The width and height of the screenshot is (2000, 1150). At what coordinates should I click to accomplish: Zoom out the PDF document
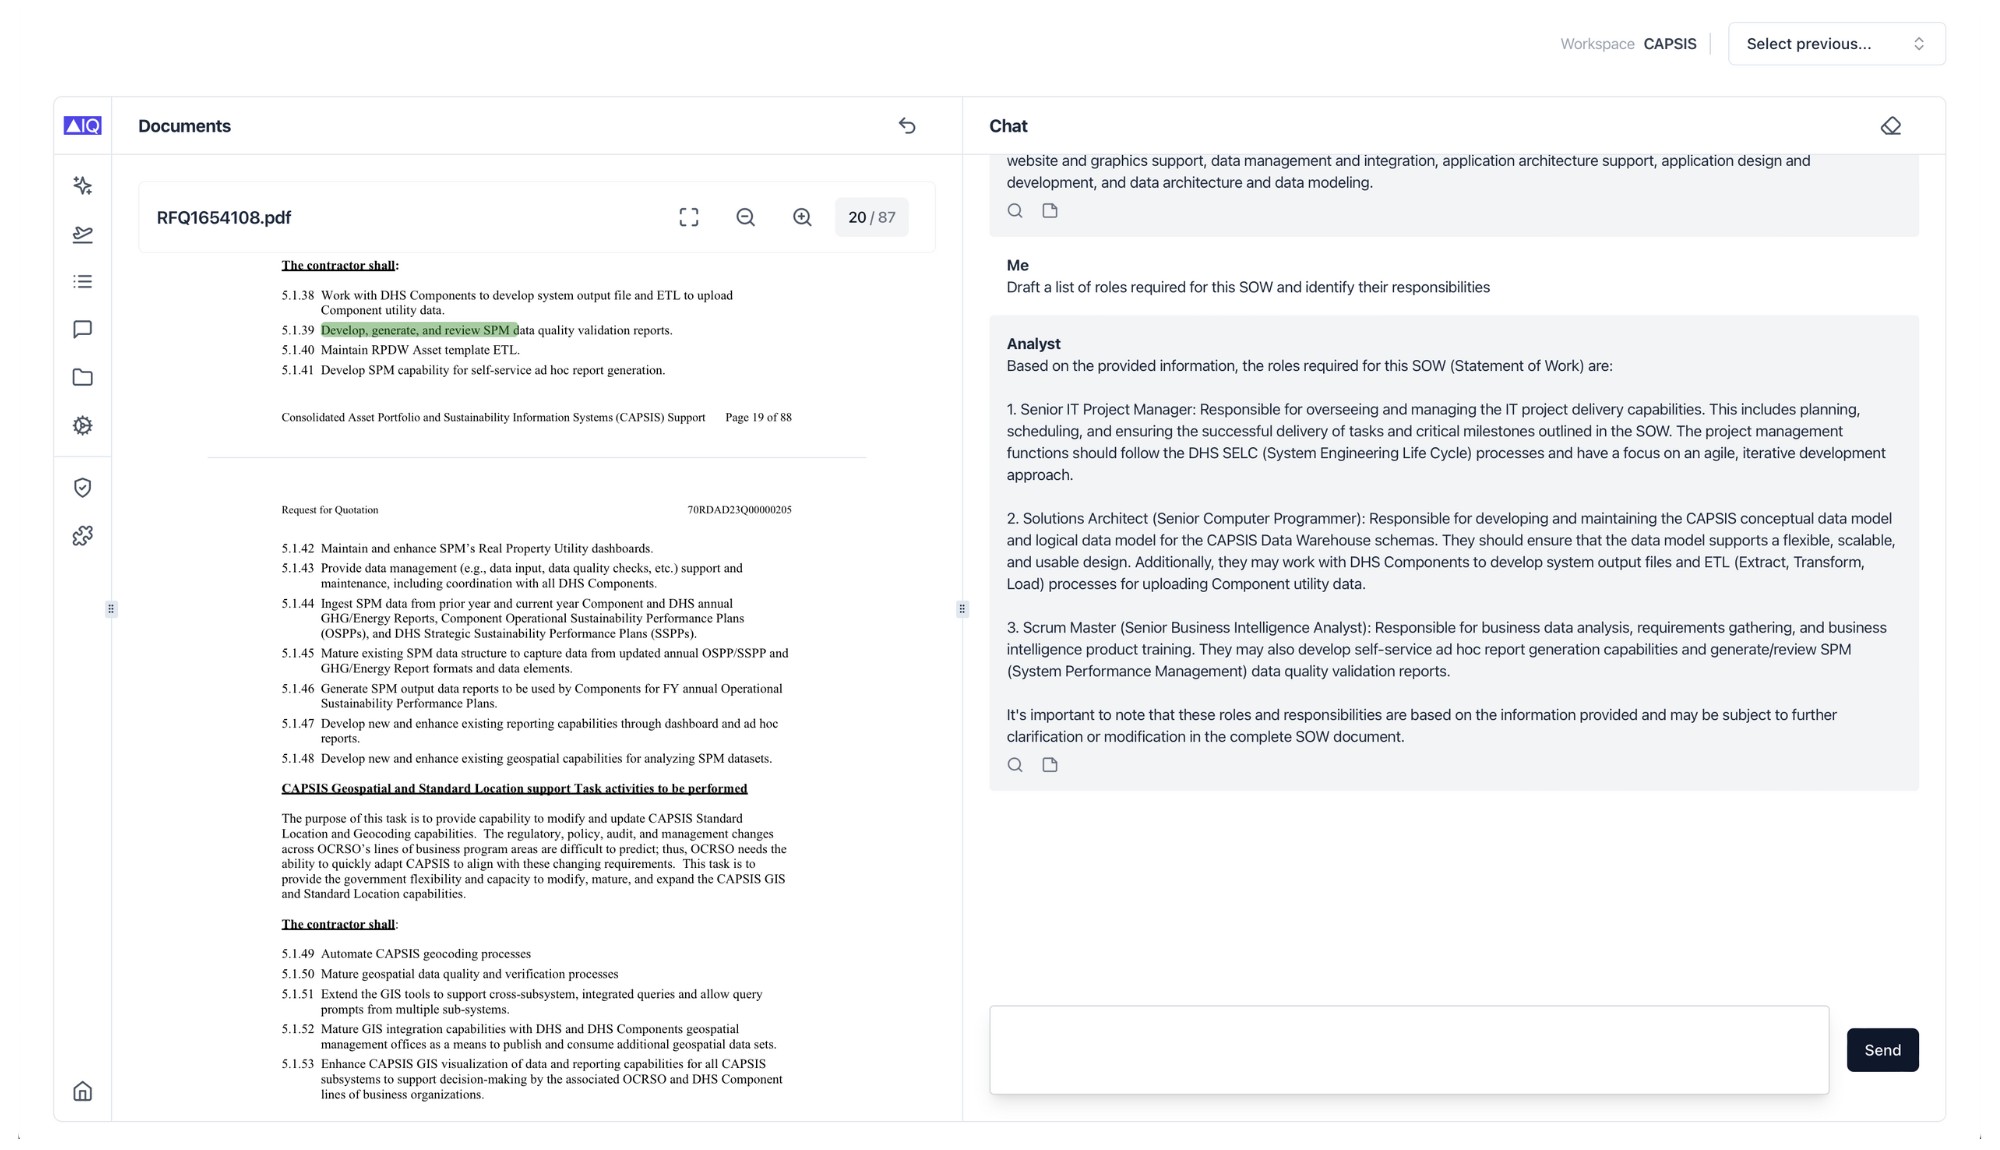click(745, 217)
